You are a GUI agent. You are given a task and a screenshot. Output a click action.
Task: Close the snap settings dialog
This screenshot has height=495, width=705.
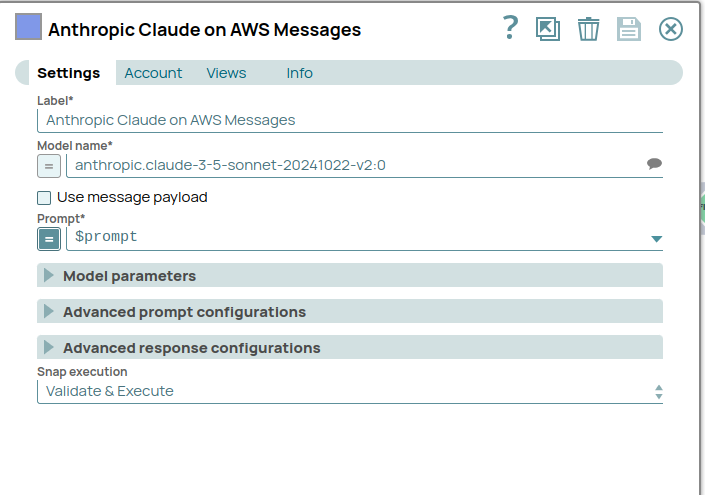[x=670, y=29]
